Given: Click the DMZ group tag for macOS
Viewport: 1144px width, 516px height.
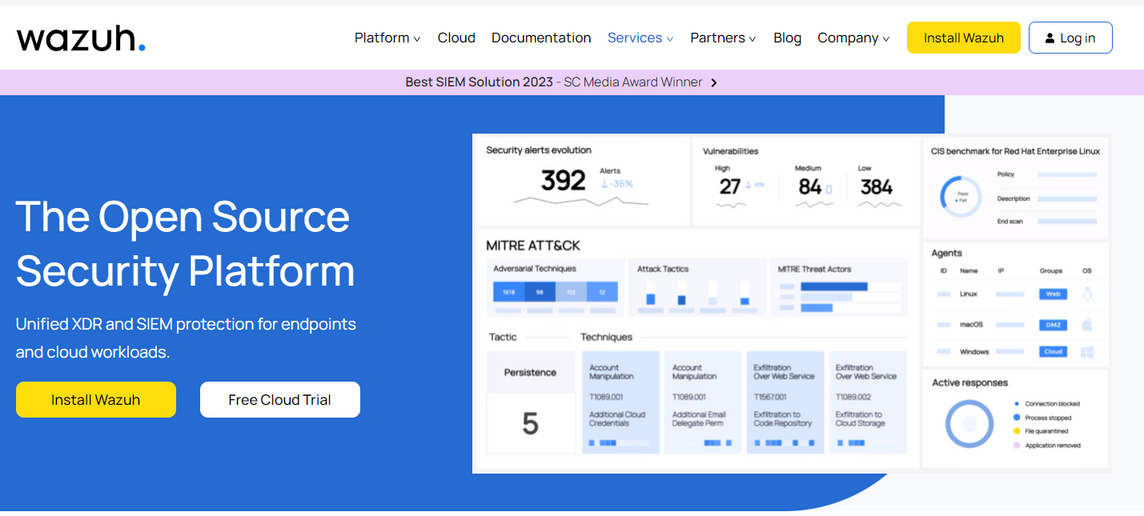Looking at the screenshot, I should [1053, 325].
